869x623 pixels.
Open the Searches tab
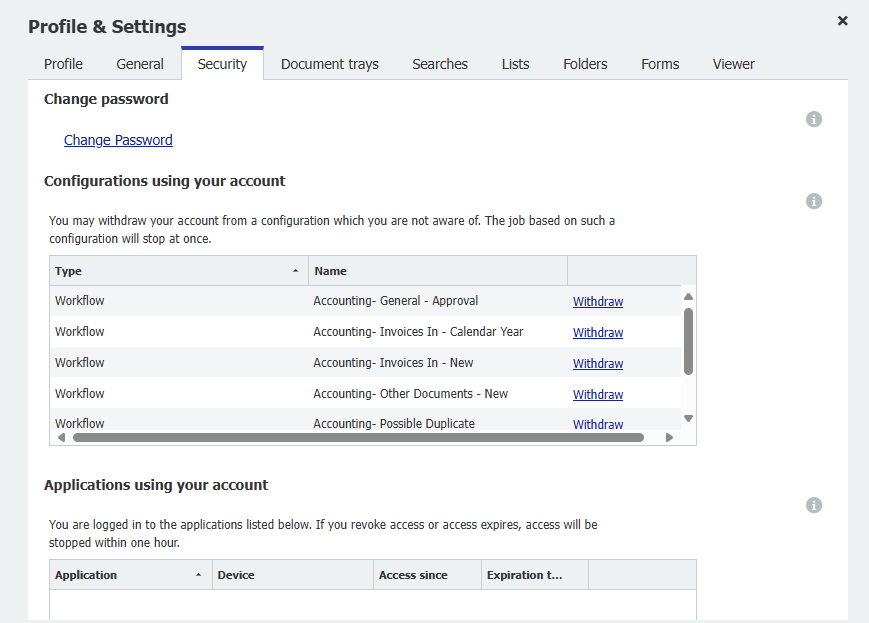(x=440, y=63)
